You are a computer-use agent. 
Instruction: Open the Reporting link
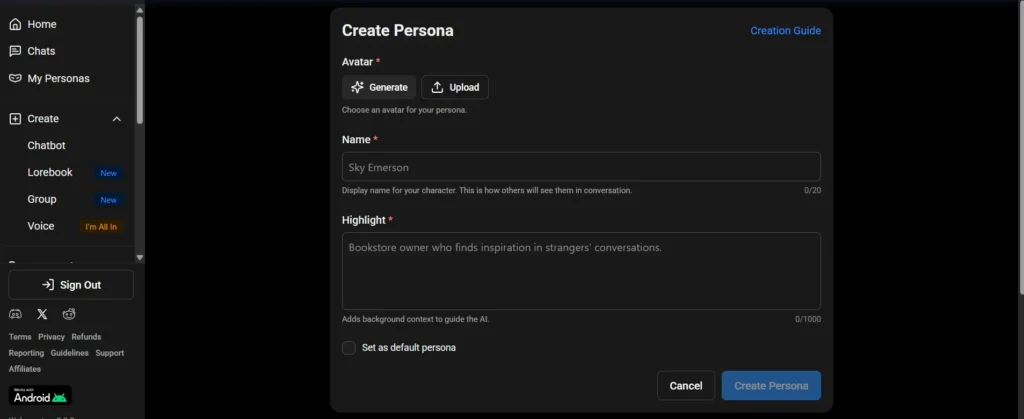[x=26, y=353]
